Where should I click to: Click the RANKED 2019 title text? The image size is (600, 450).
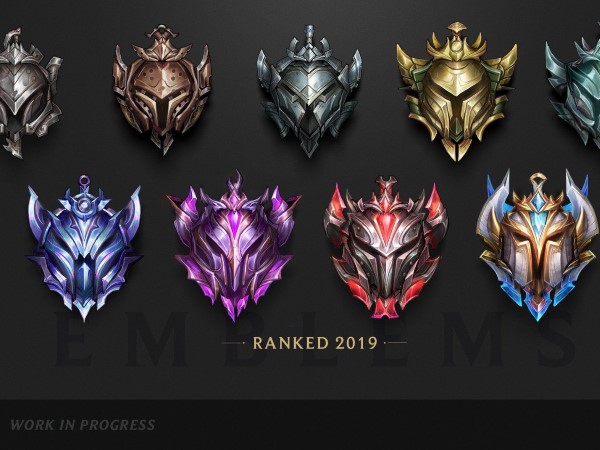(x=315, y=343)
